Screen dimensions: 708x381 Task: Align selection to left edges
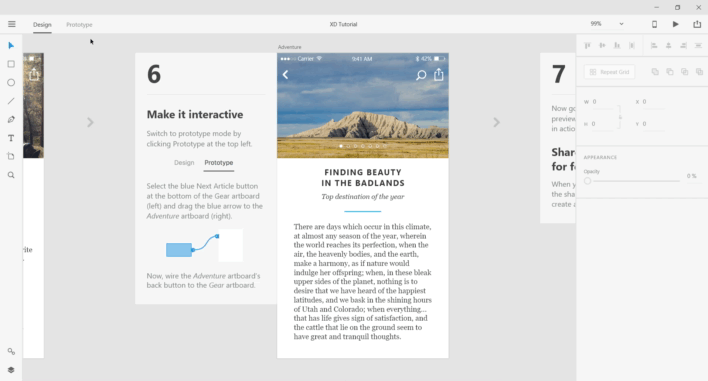654,46
